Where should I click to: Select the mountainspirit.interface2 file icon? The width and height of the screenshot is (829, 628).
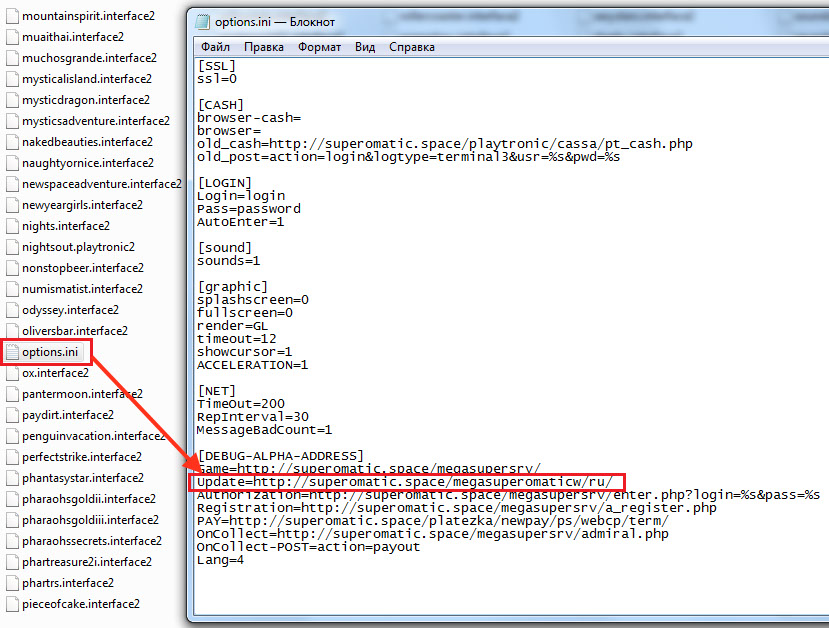pyautogui.click(x=12, y=16)
